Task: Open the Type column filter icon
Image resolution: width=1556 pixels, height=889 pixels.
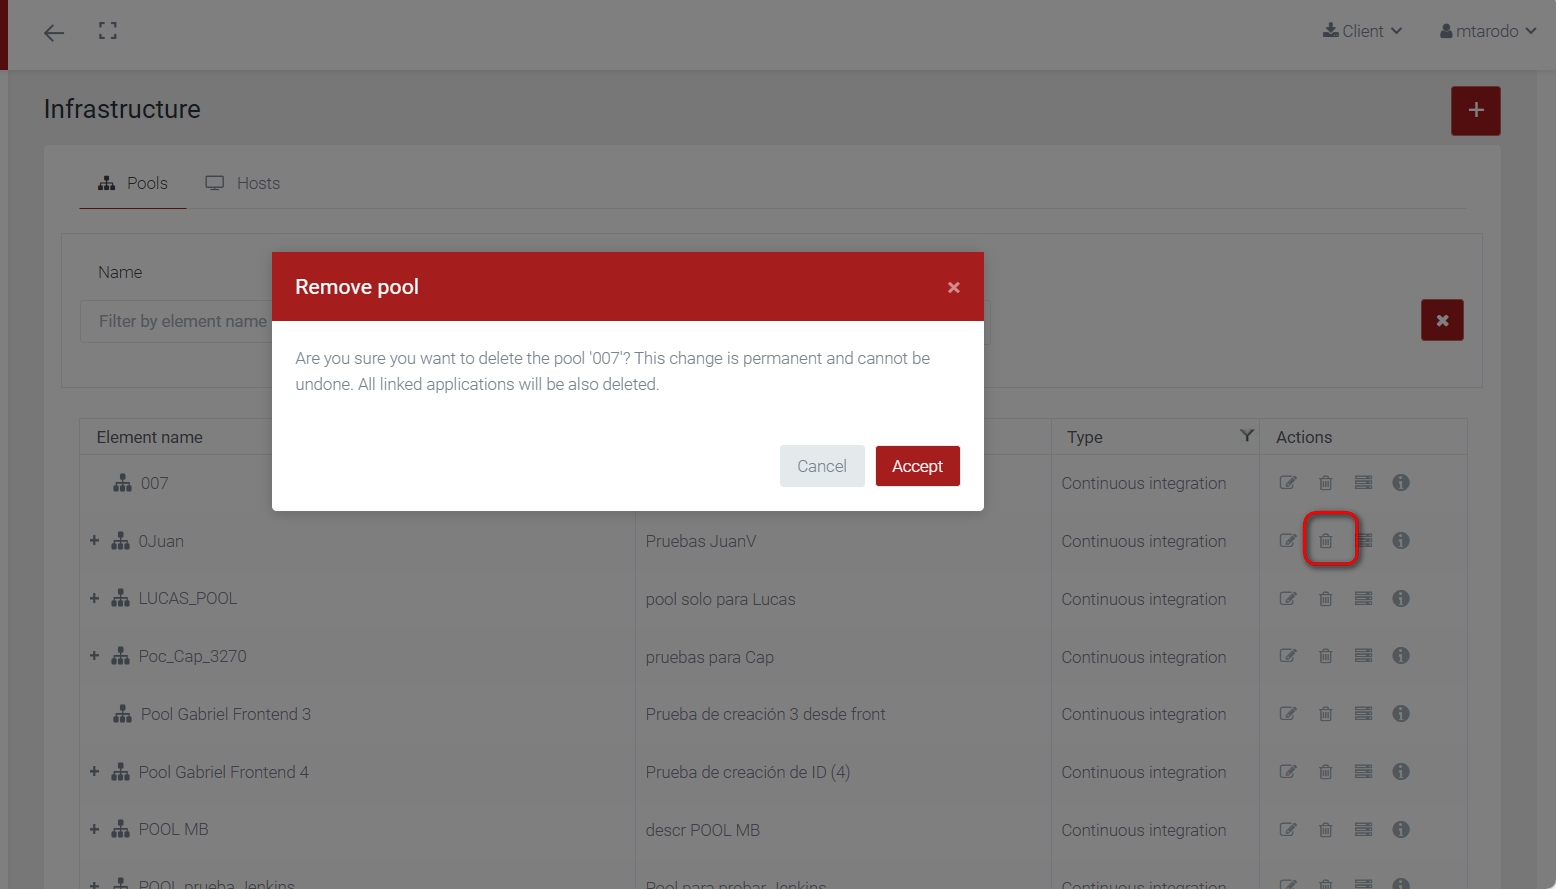Action: pyautogui.click(x=1246, y=436)
